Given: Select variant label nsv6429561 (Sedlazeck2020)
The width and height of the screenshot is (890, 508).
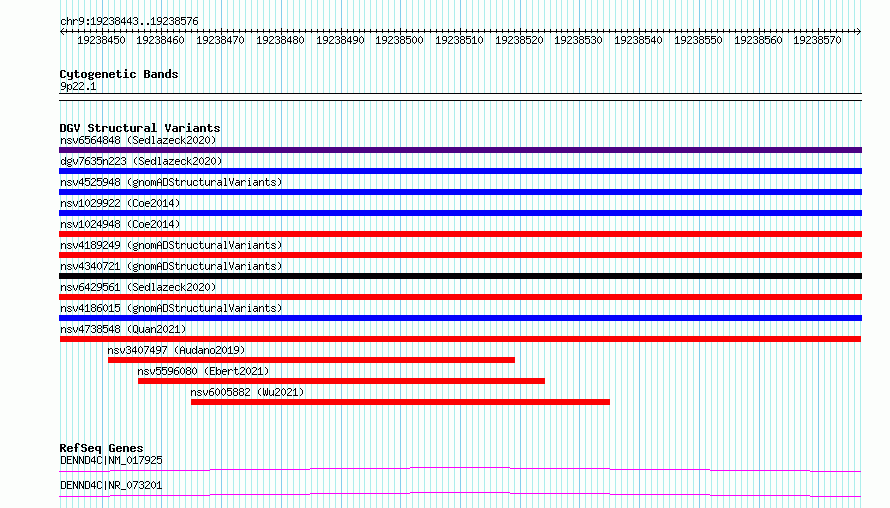Looking at the screenshot, I should tap(138, 287).
